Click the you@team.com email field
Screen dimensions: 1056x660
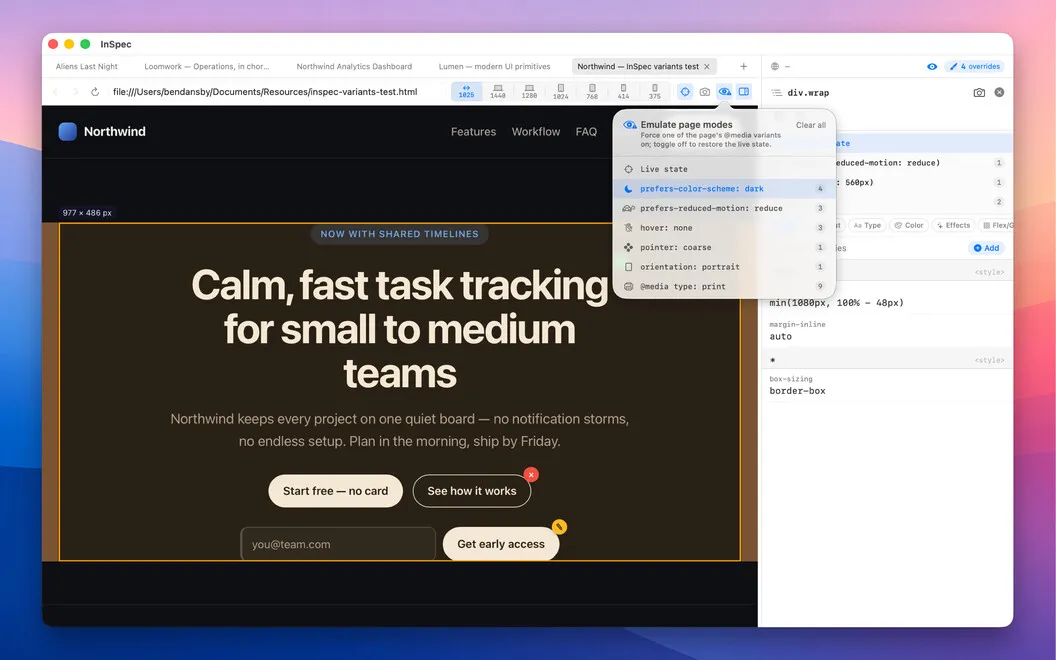pos(338,544)
